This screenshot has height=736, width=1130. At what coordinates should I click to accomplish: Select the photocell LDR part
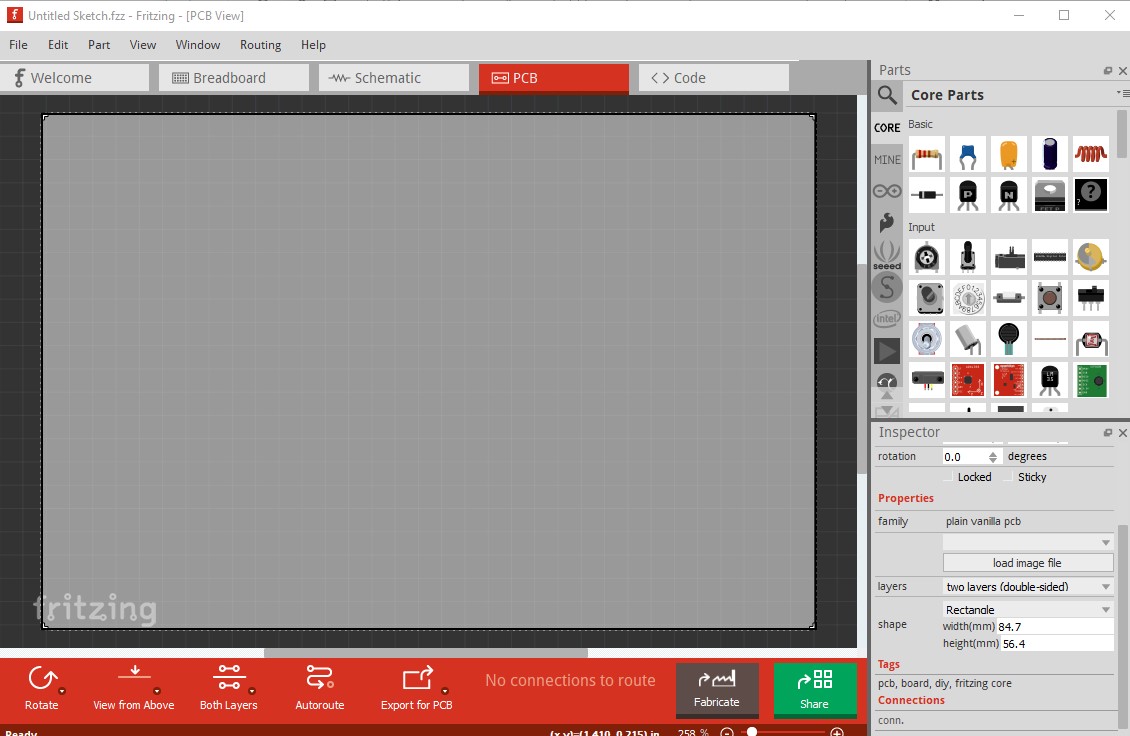1091,339
